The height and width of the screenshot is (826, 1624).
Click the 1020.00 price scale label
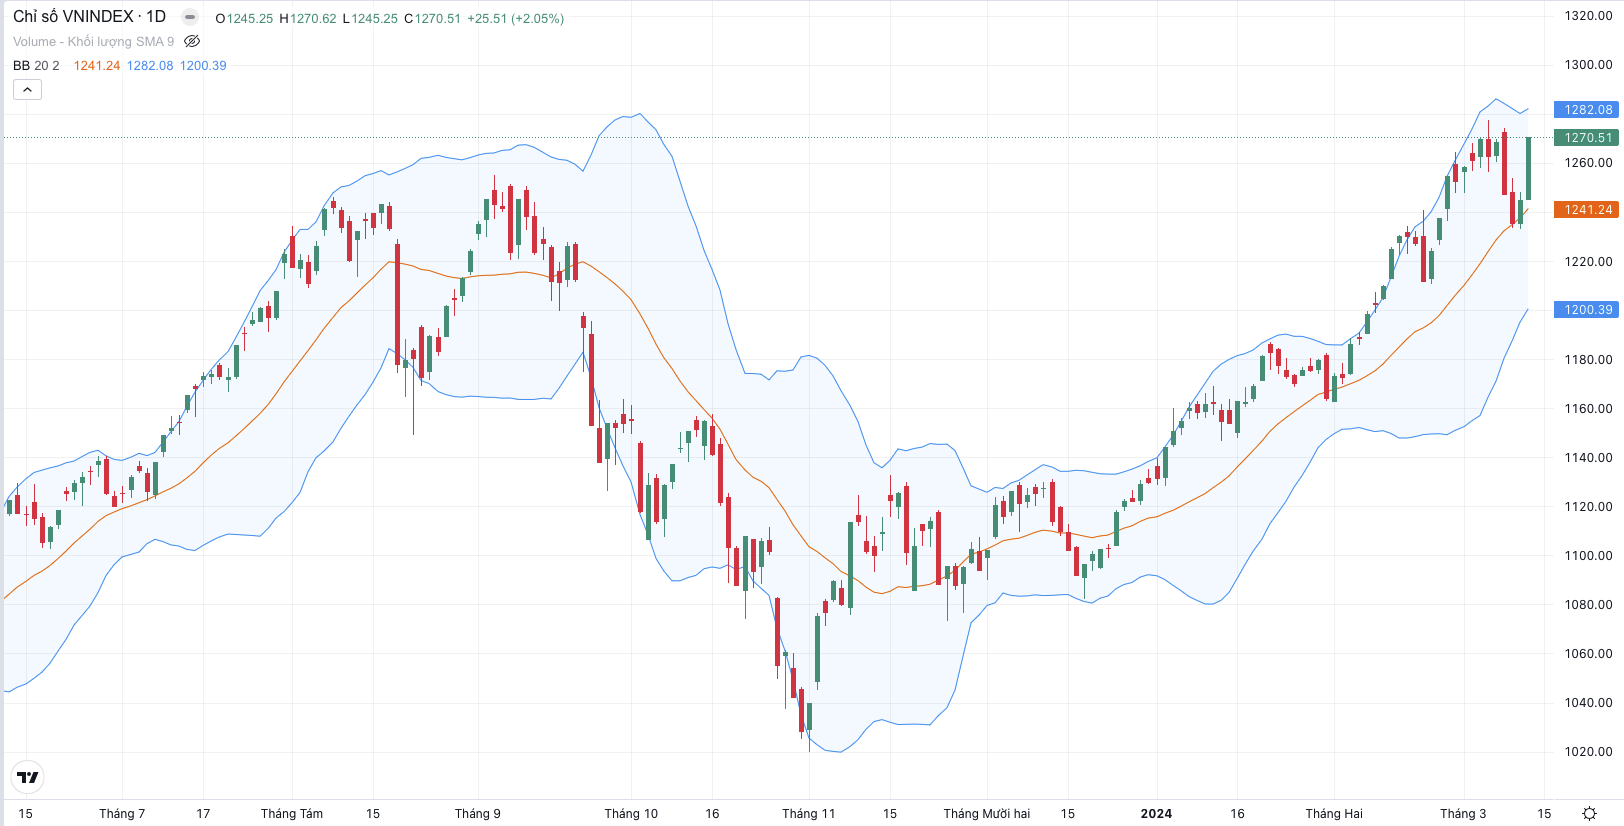click(1588, 752)
